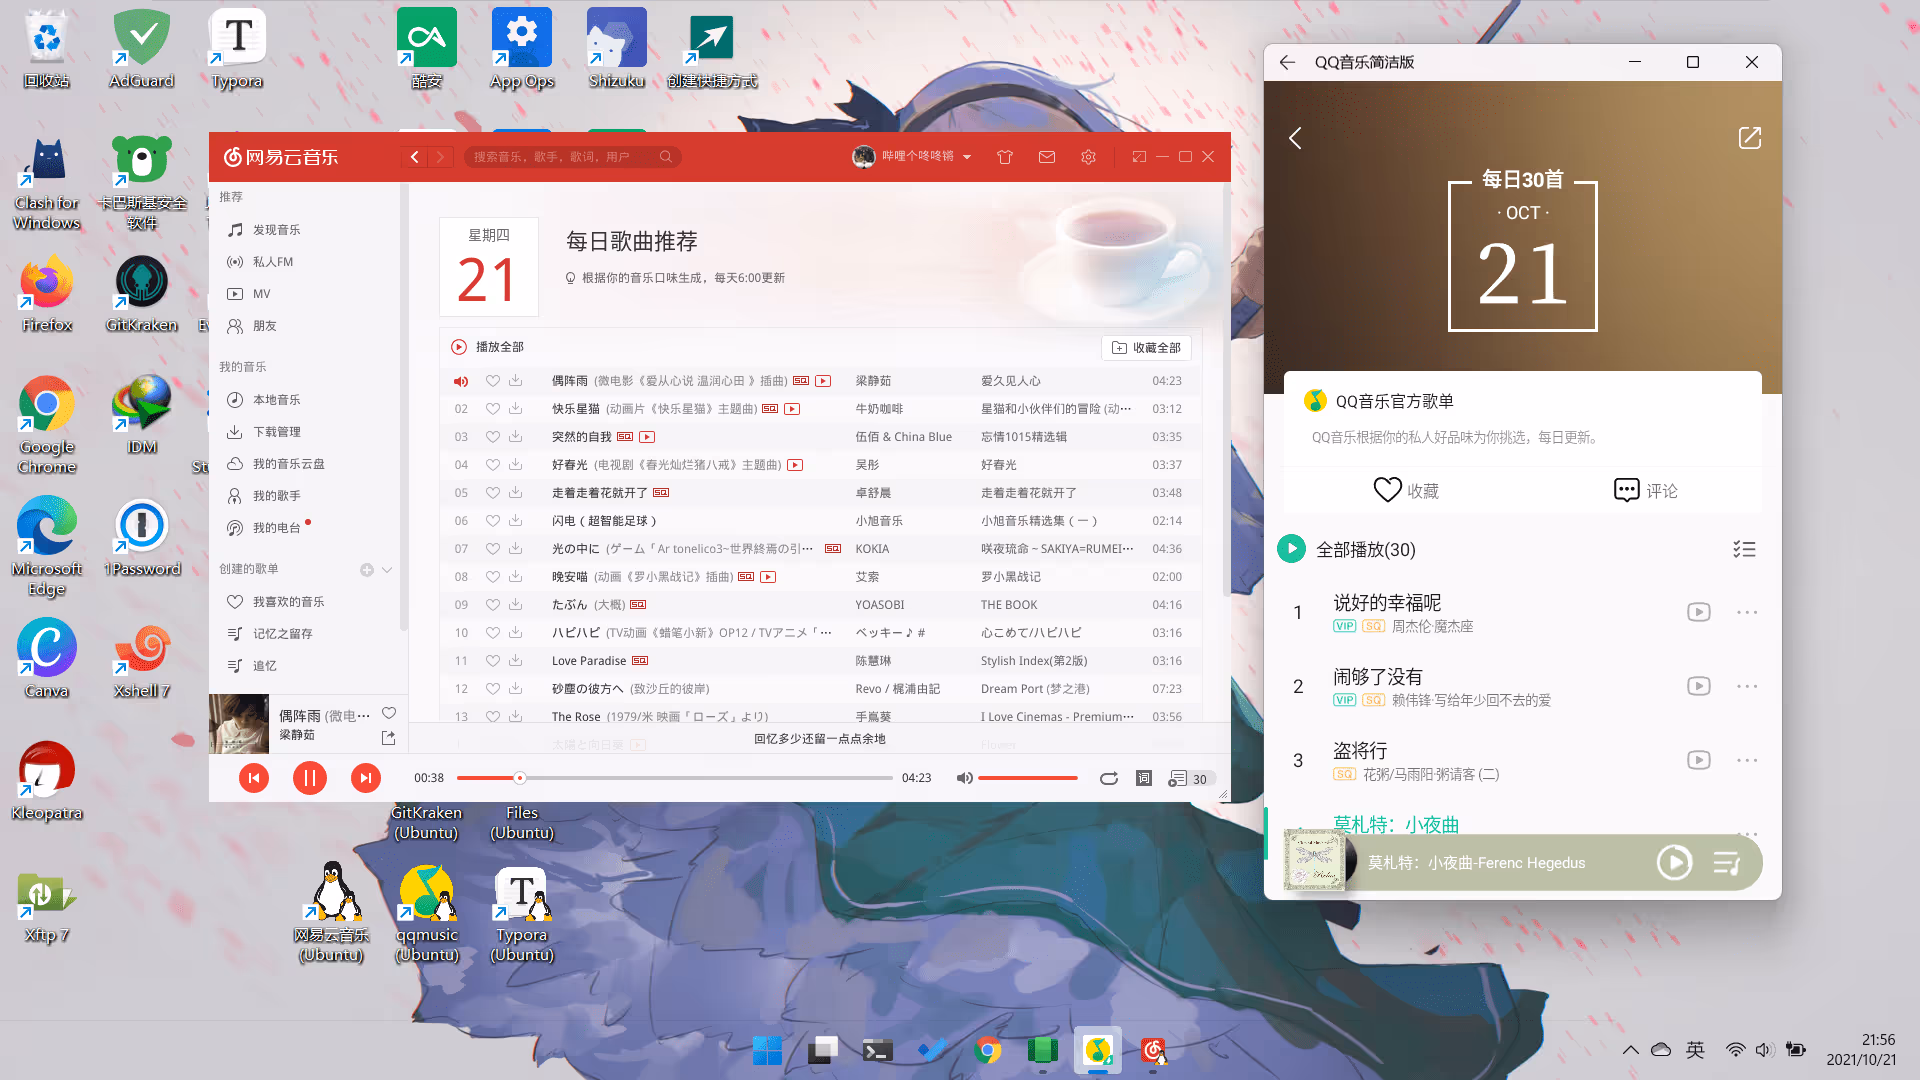Open multi-select mode in QQ Music song list
1920x1080 pixels.
pos(1744,549)
